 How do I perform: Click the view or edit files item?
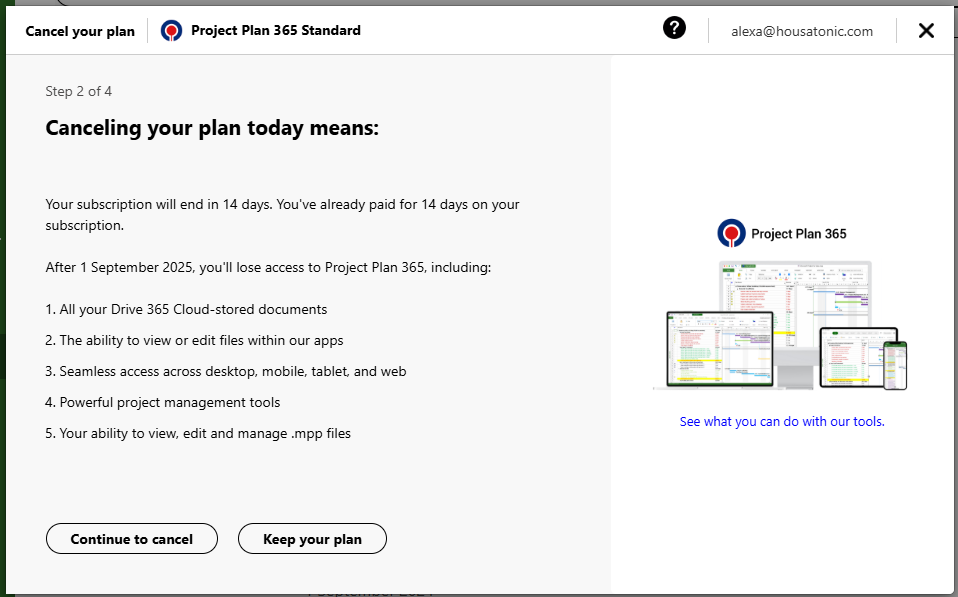tap(194, 340)
